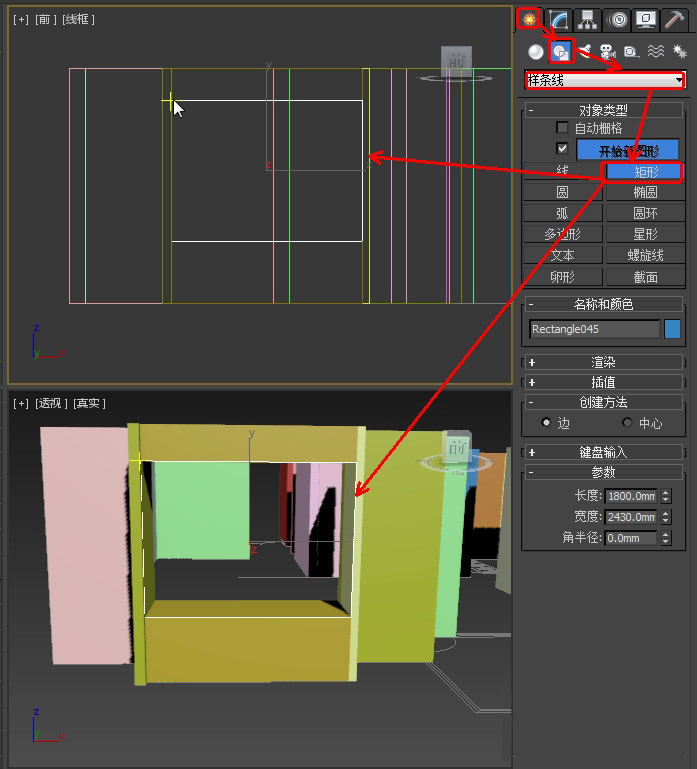
Task: Open the perspective viewport [真实] shading menu
Action: (x=89, y=404)
